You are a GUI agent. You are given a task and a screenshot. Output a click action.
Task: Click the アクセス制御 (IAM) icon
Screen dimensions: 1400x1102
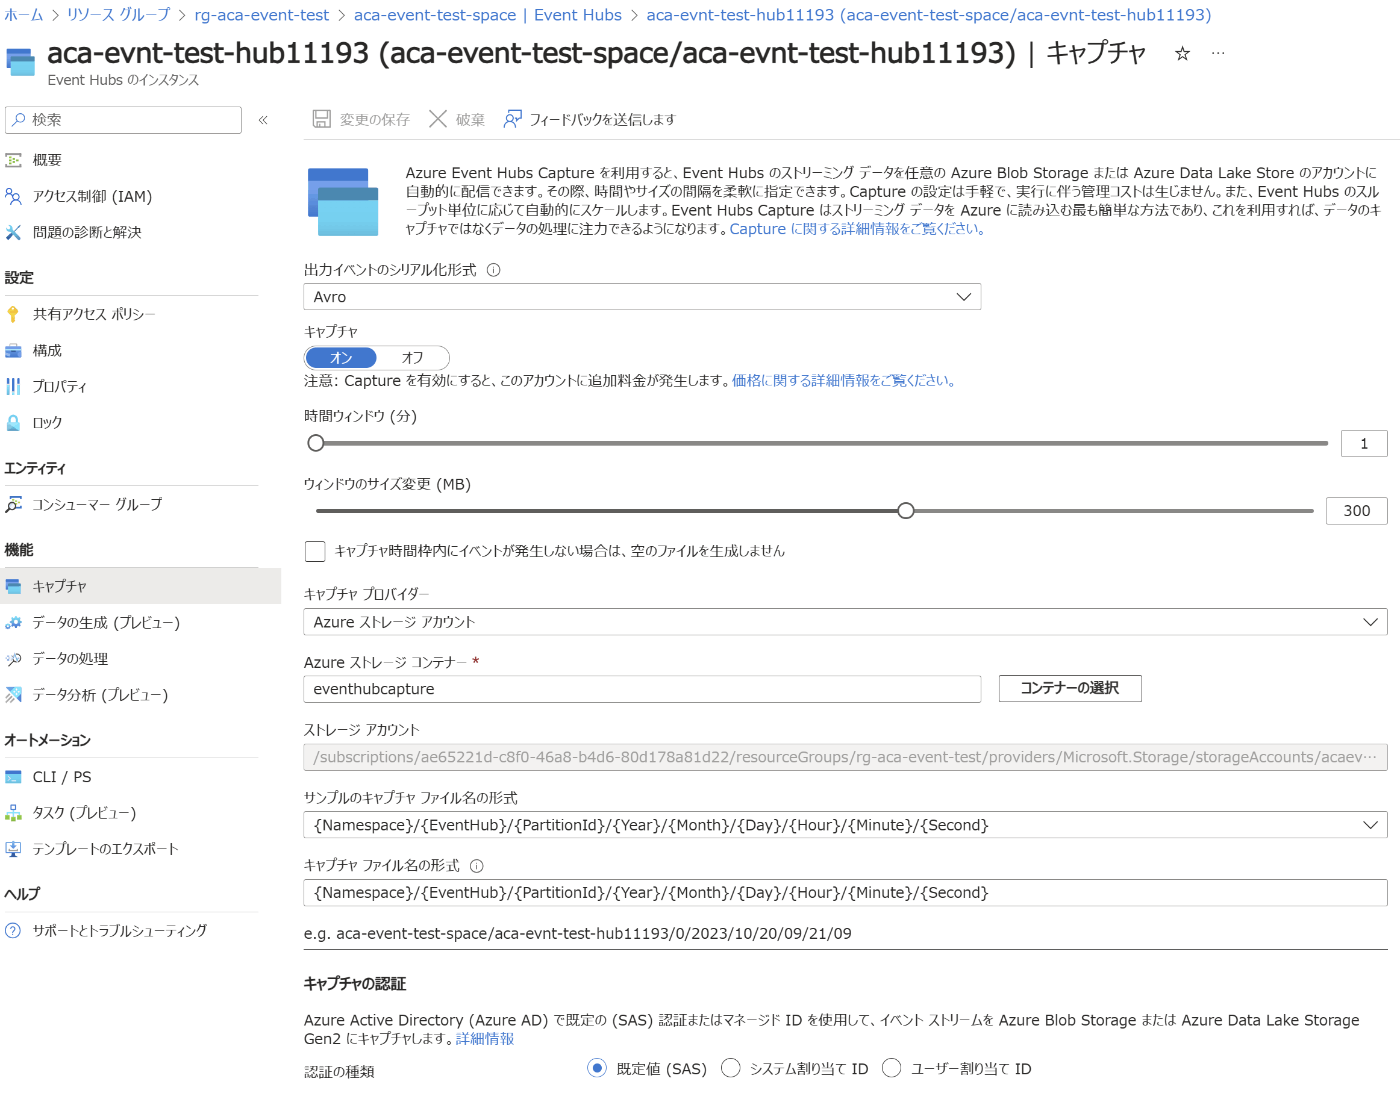(13, 196)
